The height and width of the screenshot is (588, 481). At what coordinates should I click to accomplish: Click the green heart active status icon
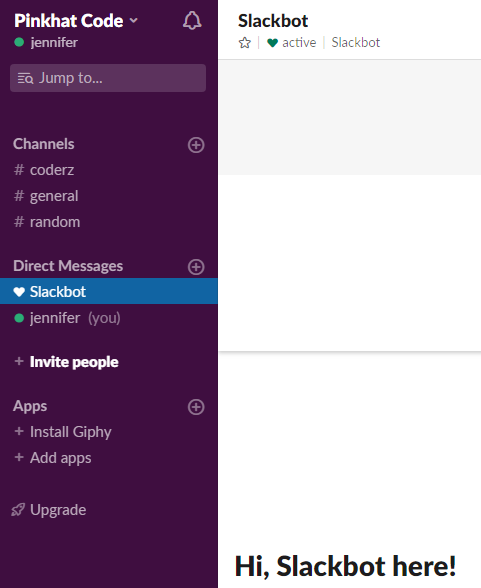point(272,43)
